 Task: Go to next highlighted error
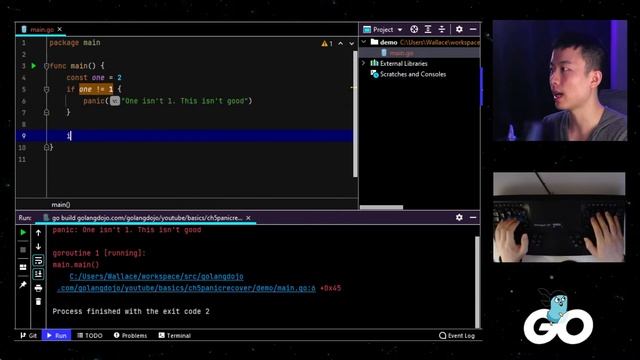[351, 43]
